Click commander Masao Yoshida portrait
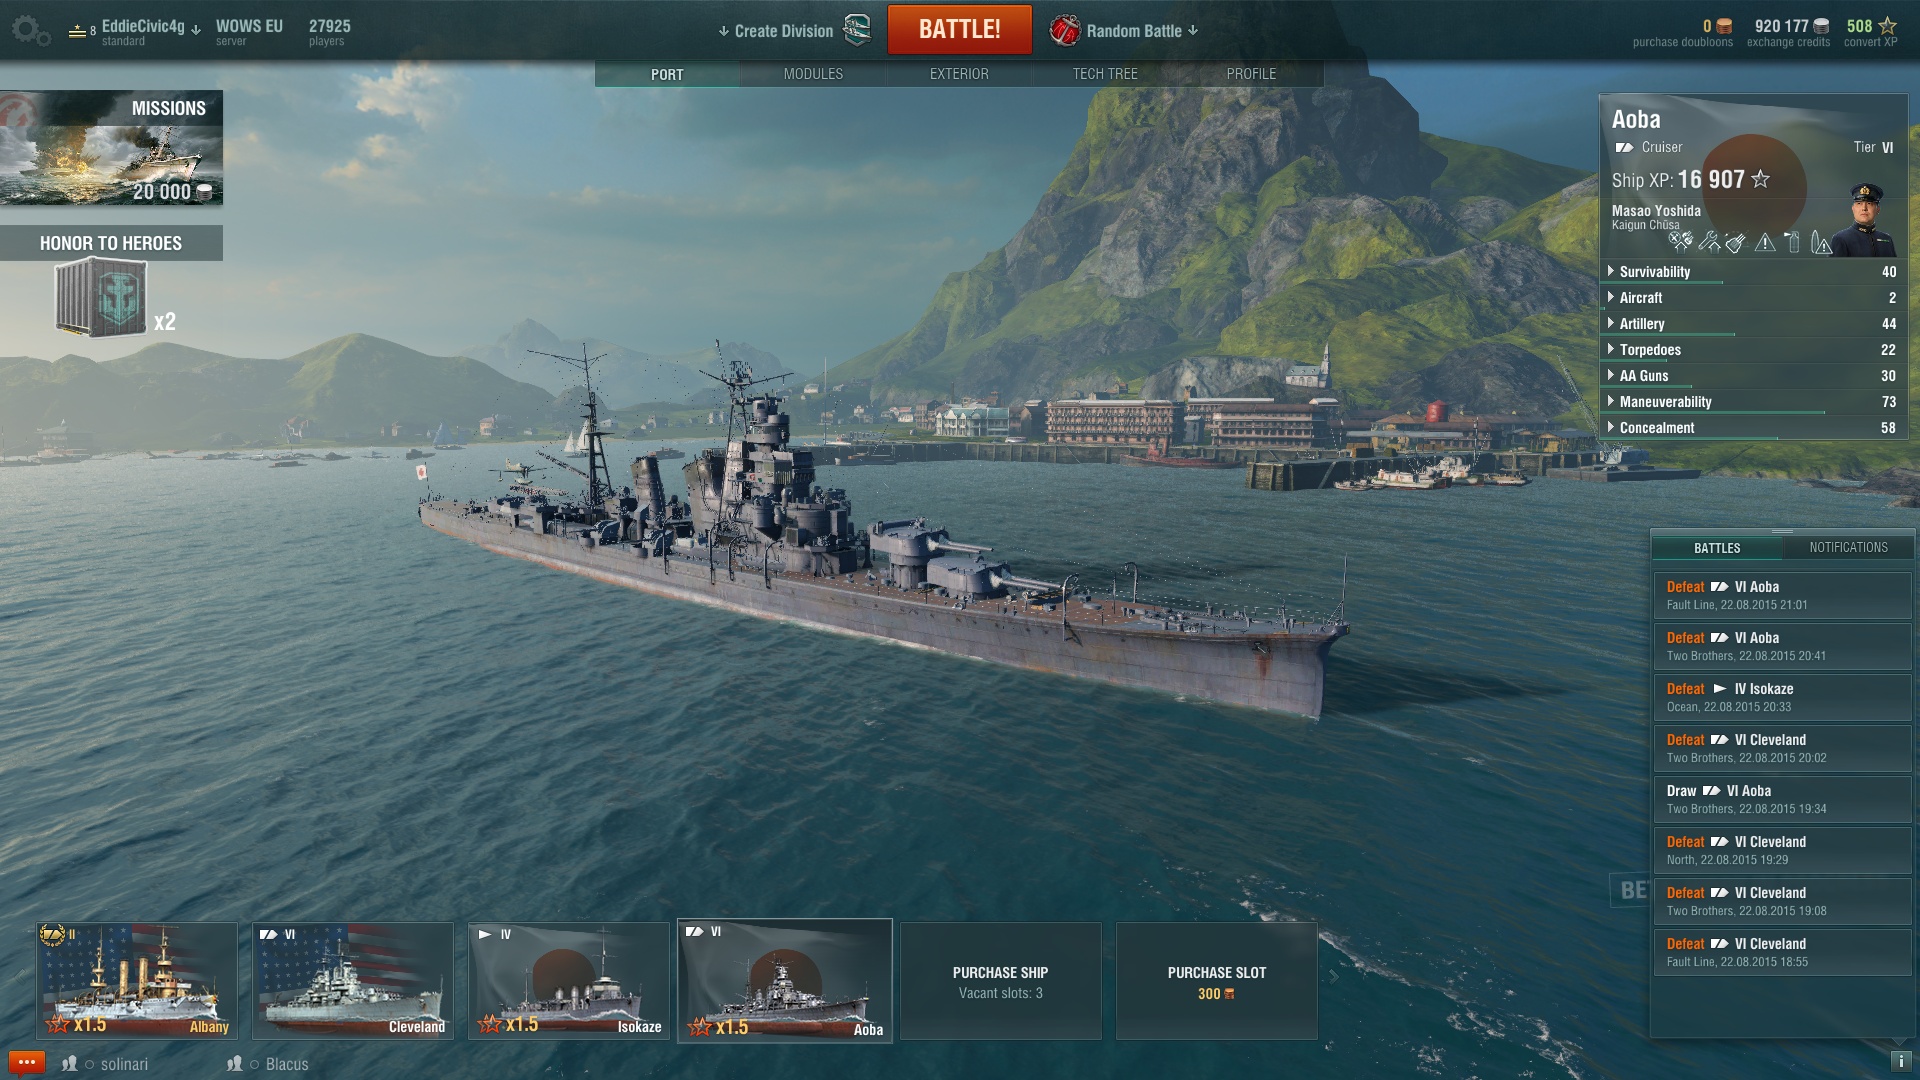1920x1080 pixels. click(1866, 219)
